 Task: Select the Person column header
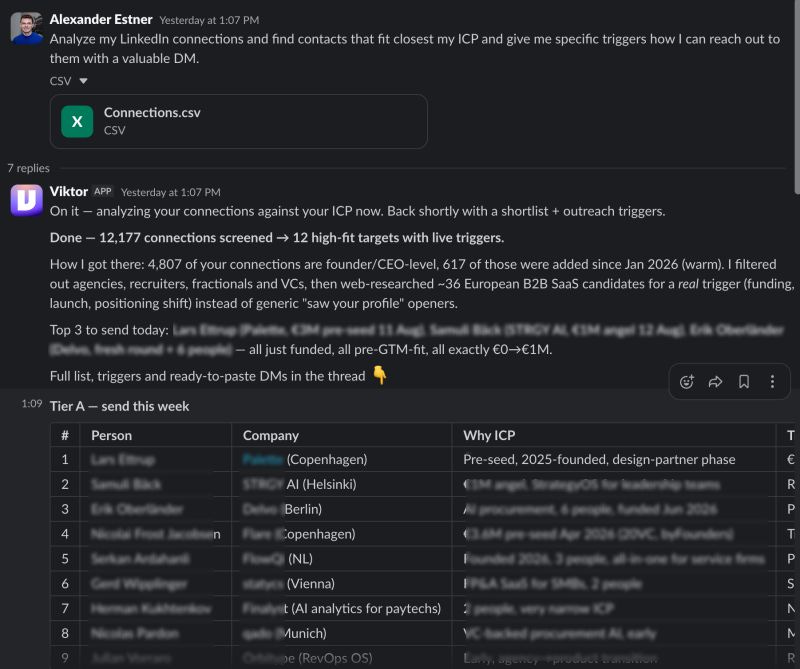pyautogui.click(x=111, y=435)
